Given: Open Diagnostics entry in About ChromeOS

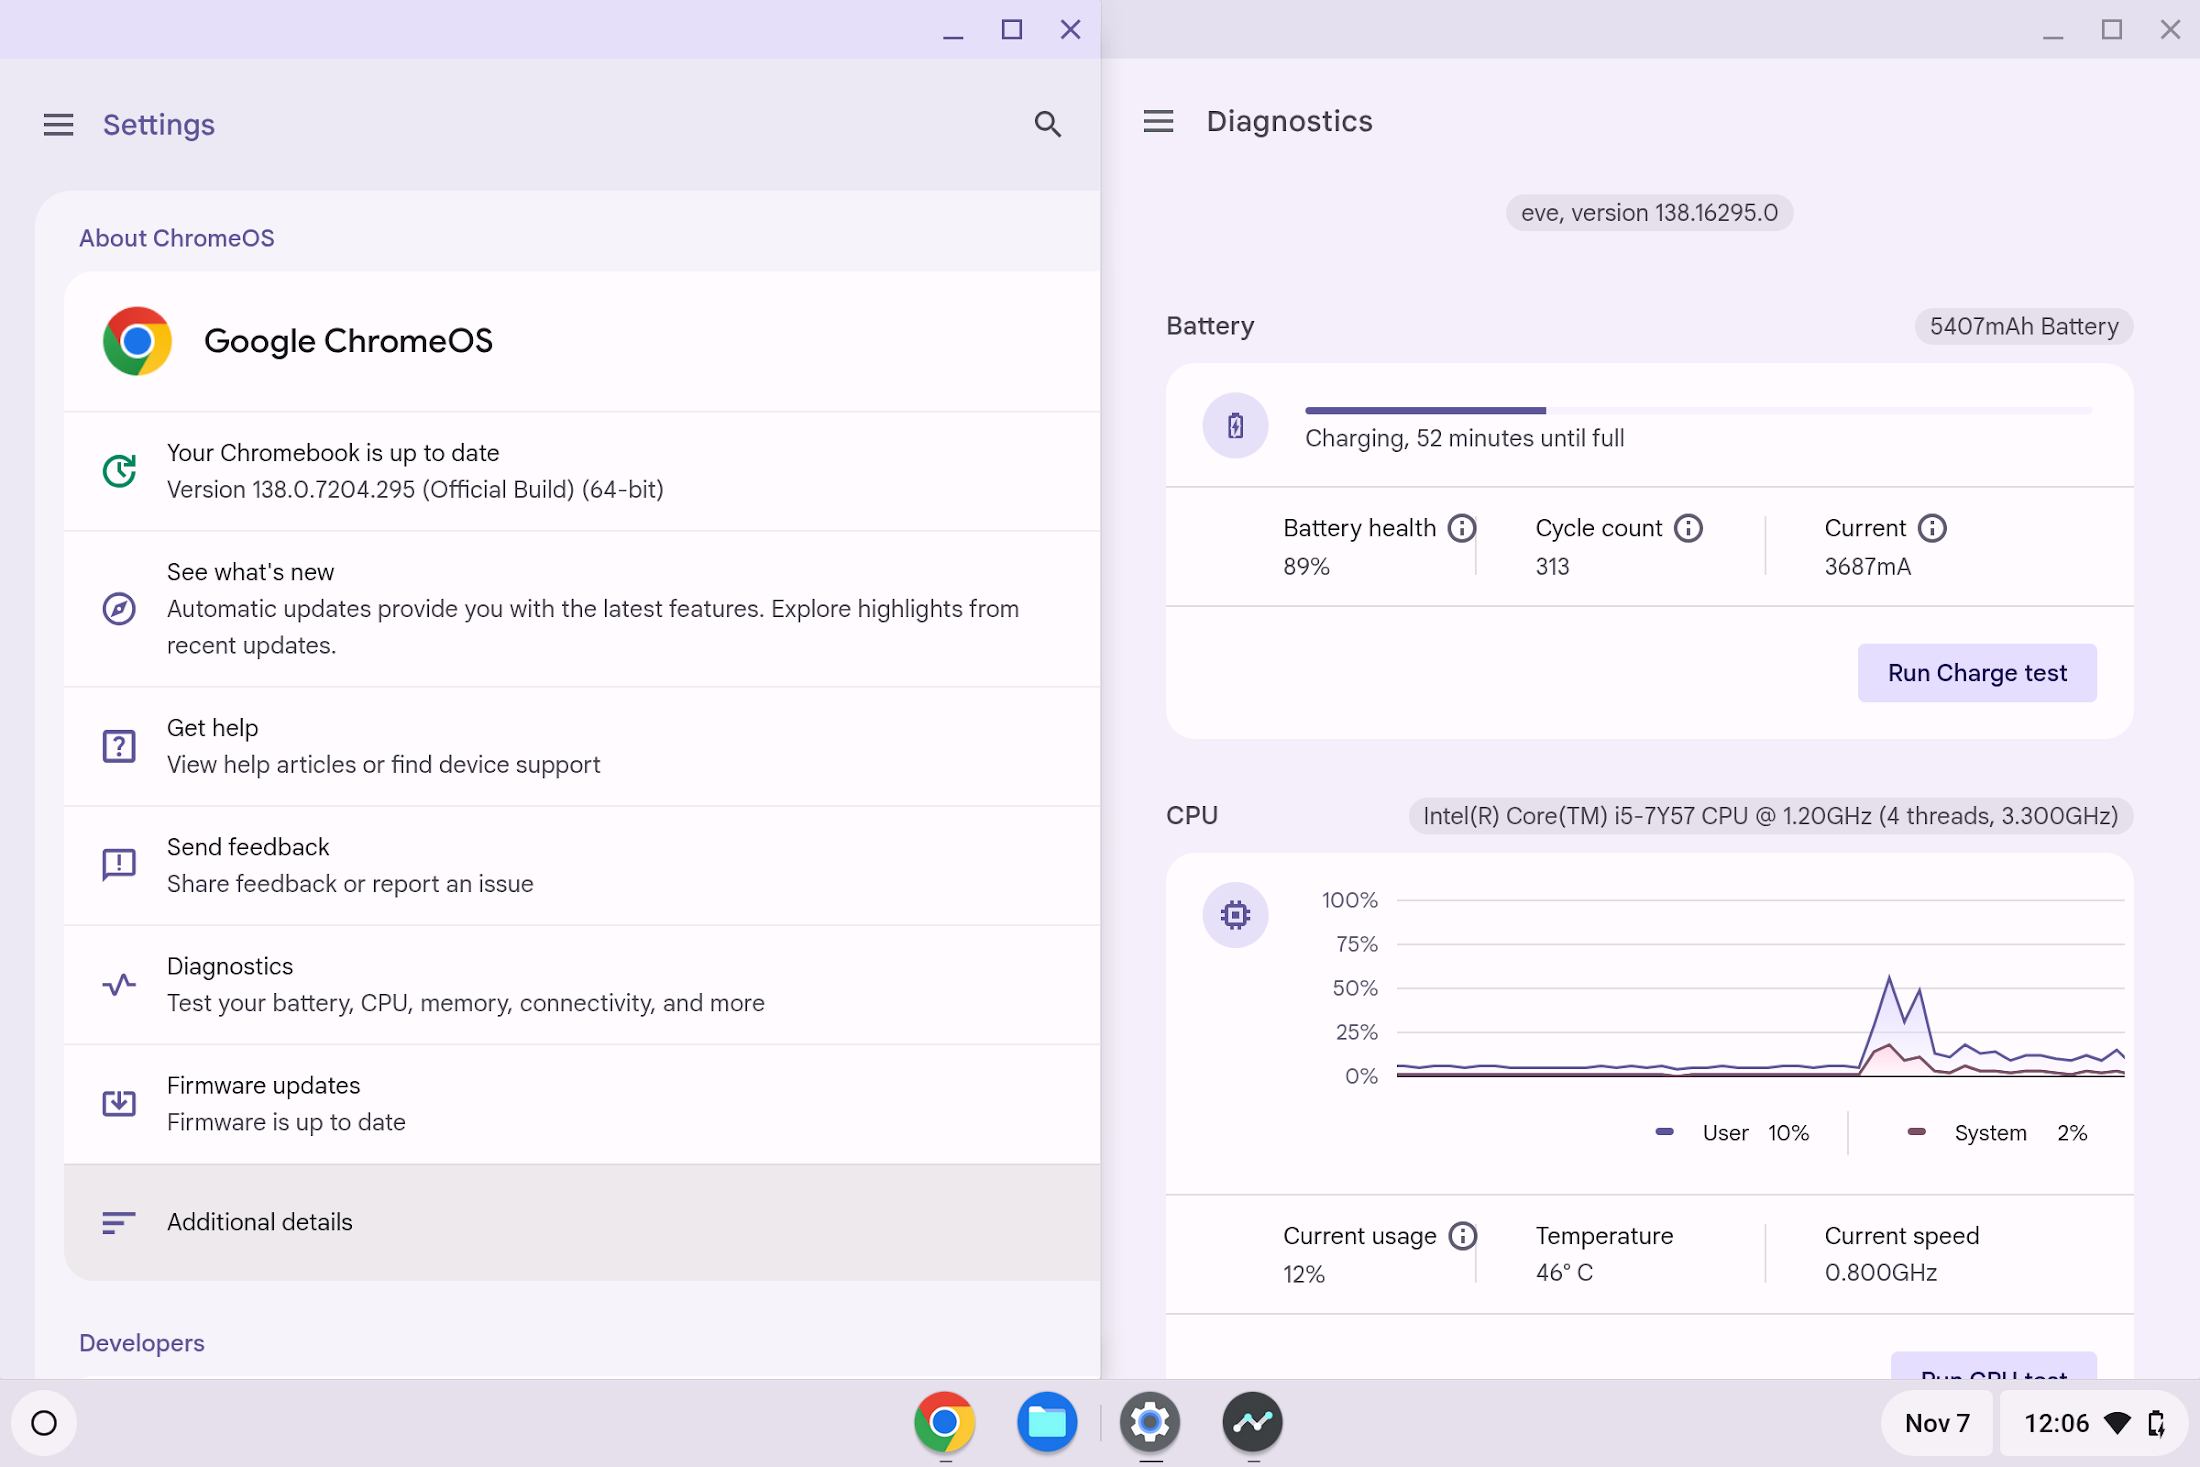Looking at the screenshot, I should coord(582,984).
